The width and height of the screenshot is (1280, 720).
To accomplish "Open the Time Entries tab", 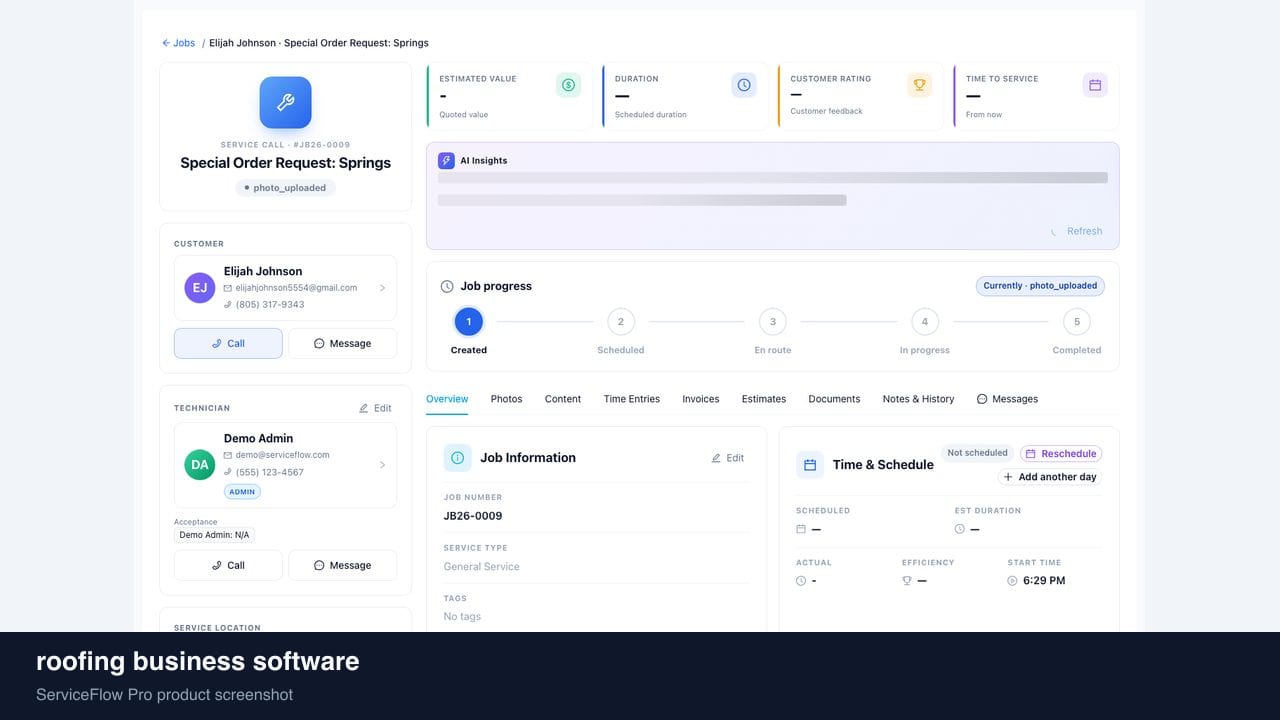I will [632, 399].
